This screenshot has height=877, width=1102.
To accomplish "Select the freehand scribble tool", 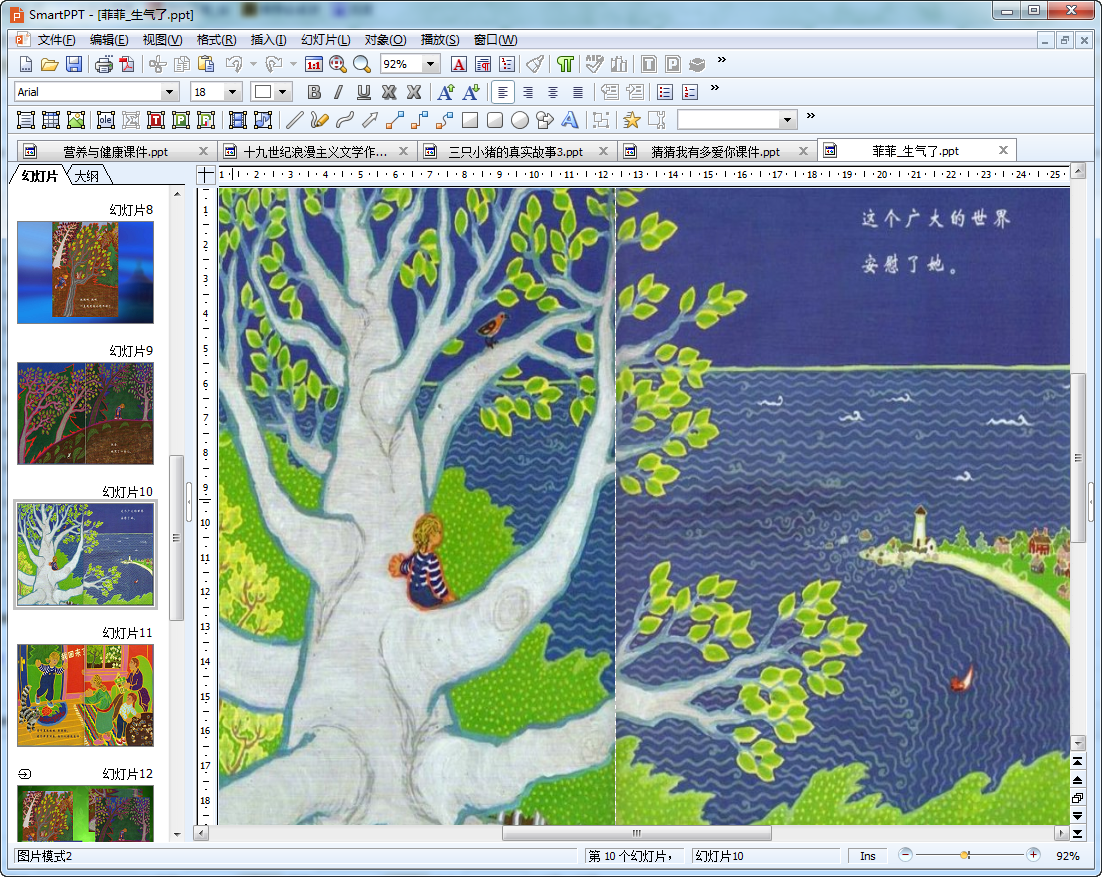I will (319, 120).
